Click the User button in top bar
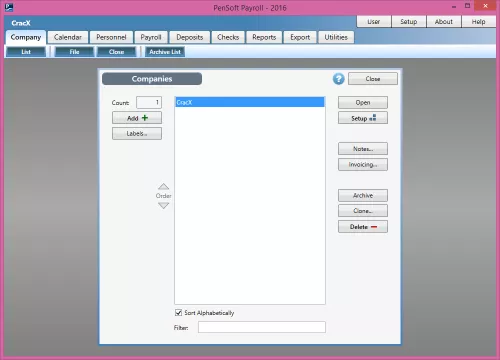 [374, 22]
